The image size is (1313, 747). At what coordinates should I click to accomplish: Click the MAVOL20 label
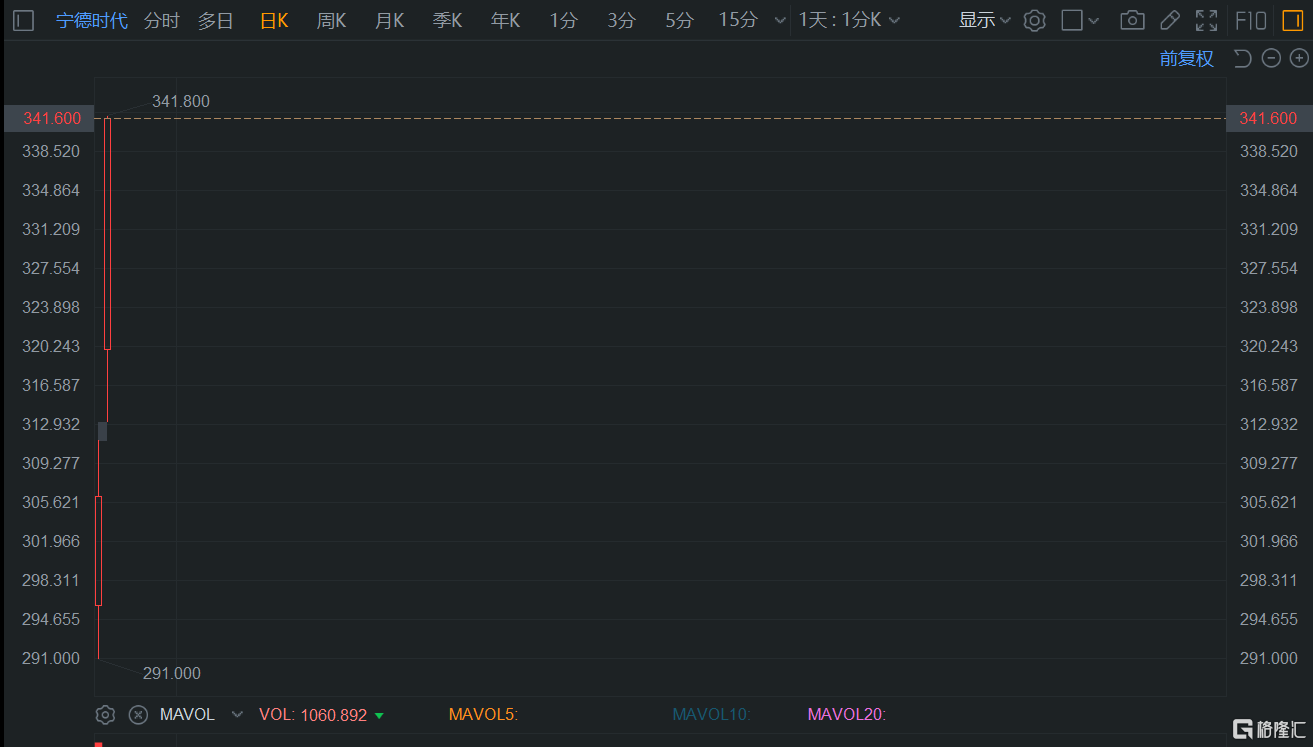[x=847, y=715]
